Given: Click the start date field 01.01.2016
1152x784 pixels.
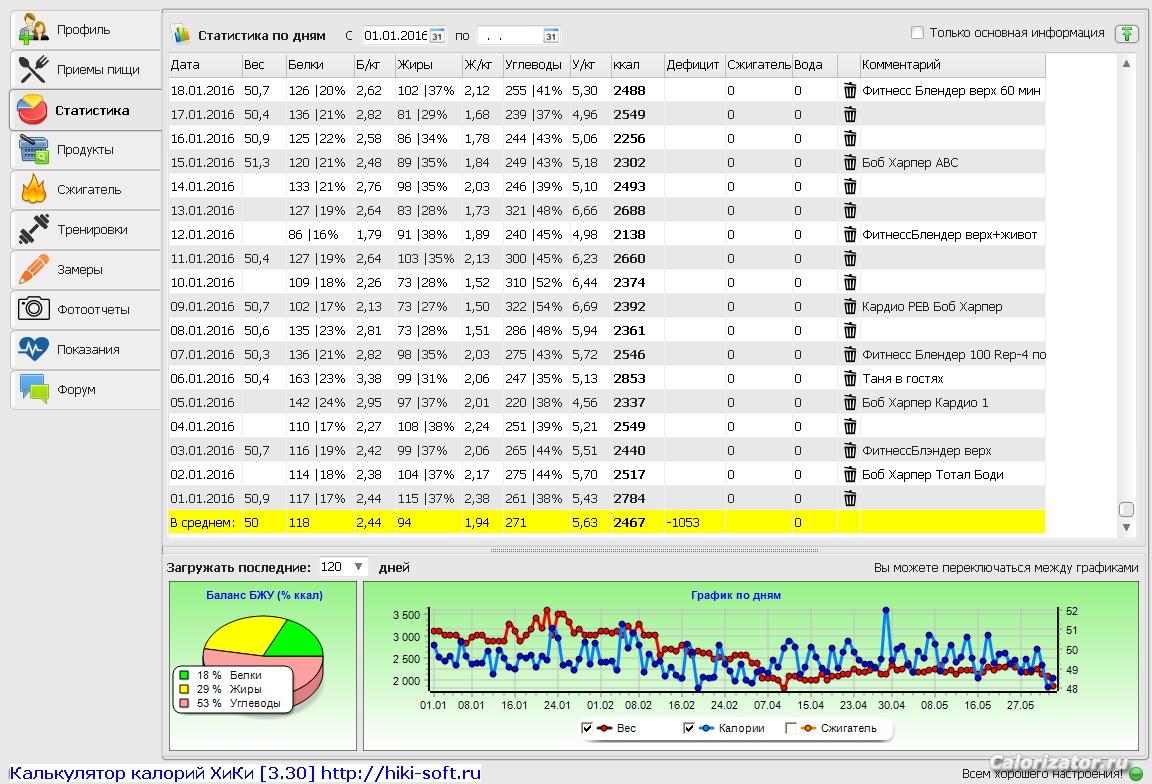Looking at the screenshot, I should coord(395,35).
